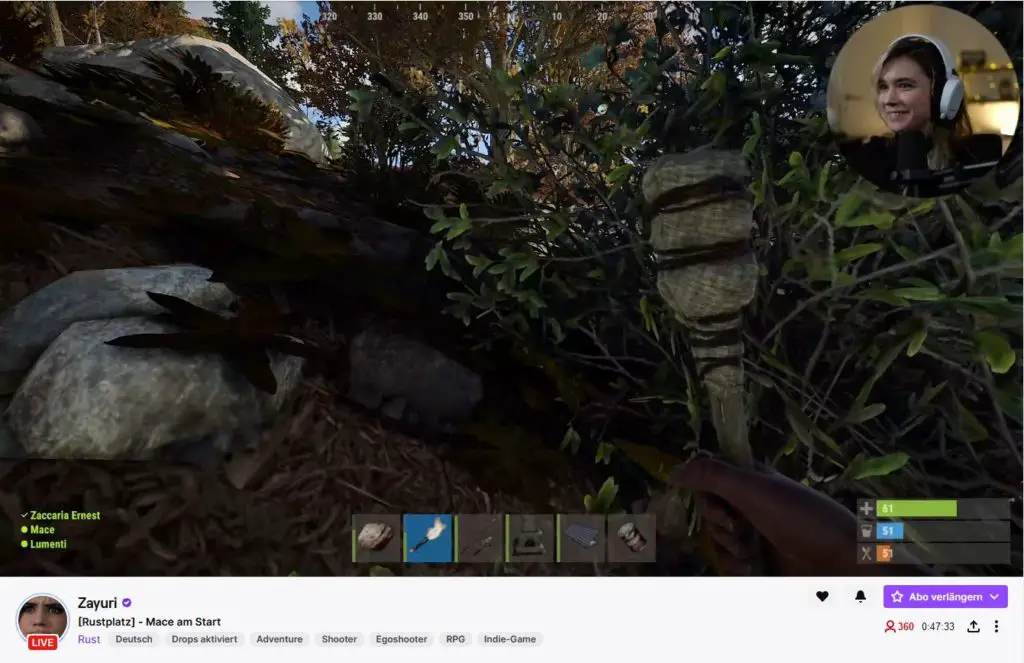Click the verified badge next to Zayuri
Viewport: 1024px width, 663px height.
(127, 602)
